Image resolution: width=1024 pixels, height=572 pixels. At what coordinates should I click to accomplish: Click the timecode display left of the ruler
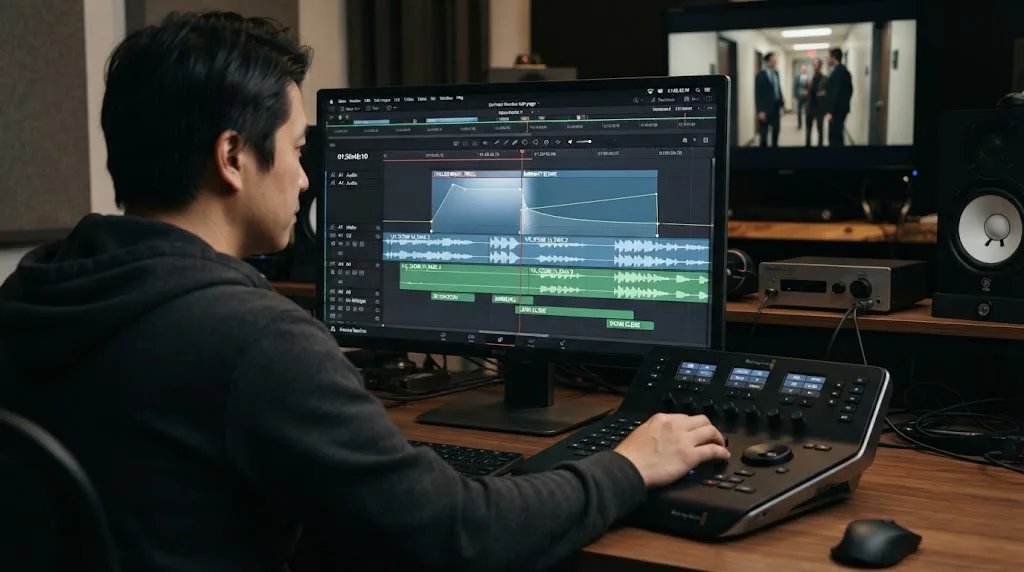point(353,157)
